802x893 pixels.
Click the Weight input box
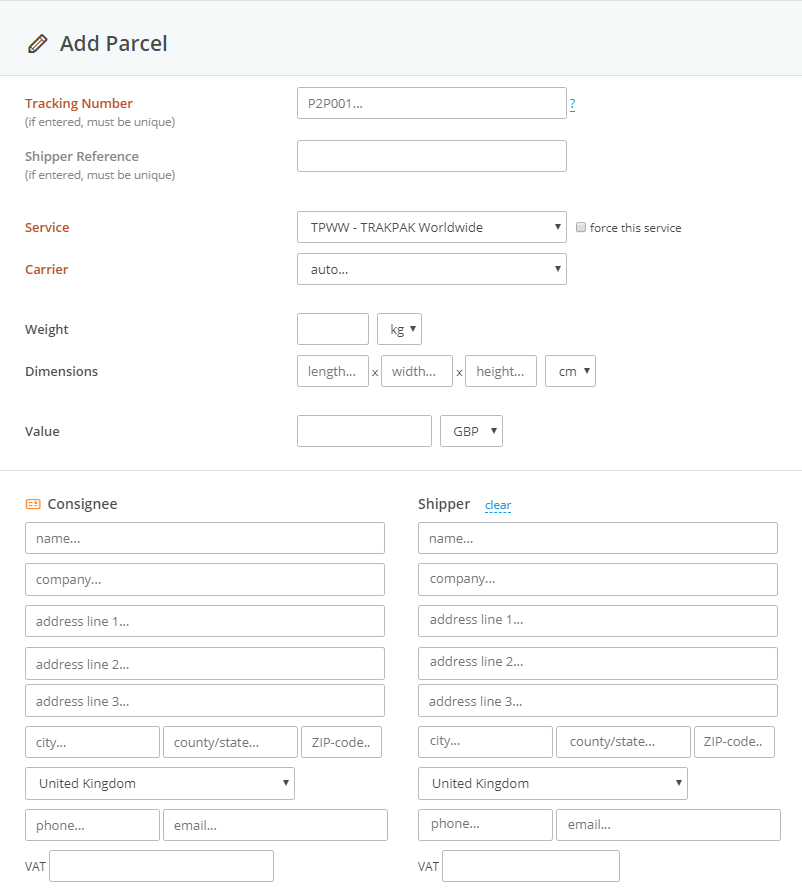point(332,328)
